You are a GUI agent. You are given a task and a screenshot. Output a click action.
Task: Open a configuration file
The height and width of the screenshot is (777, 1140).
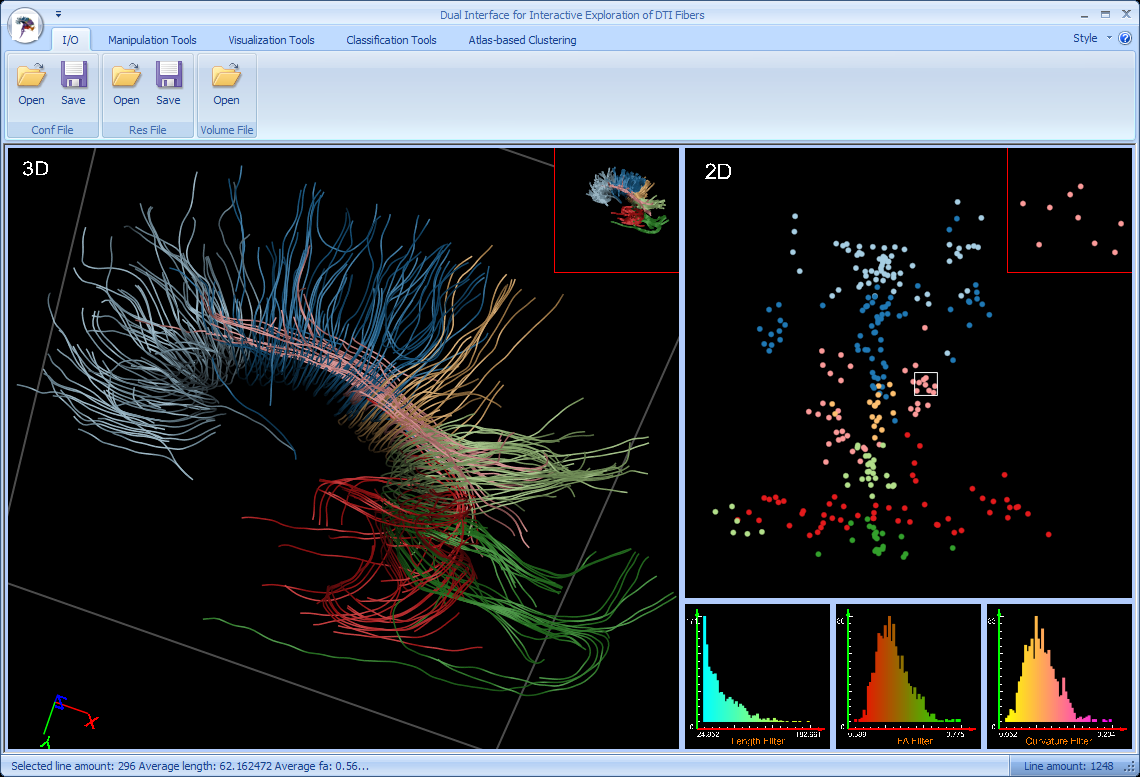click(x=31, y=84)
